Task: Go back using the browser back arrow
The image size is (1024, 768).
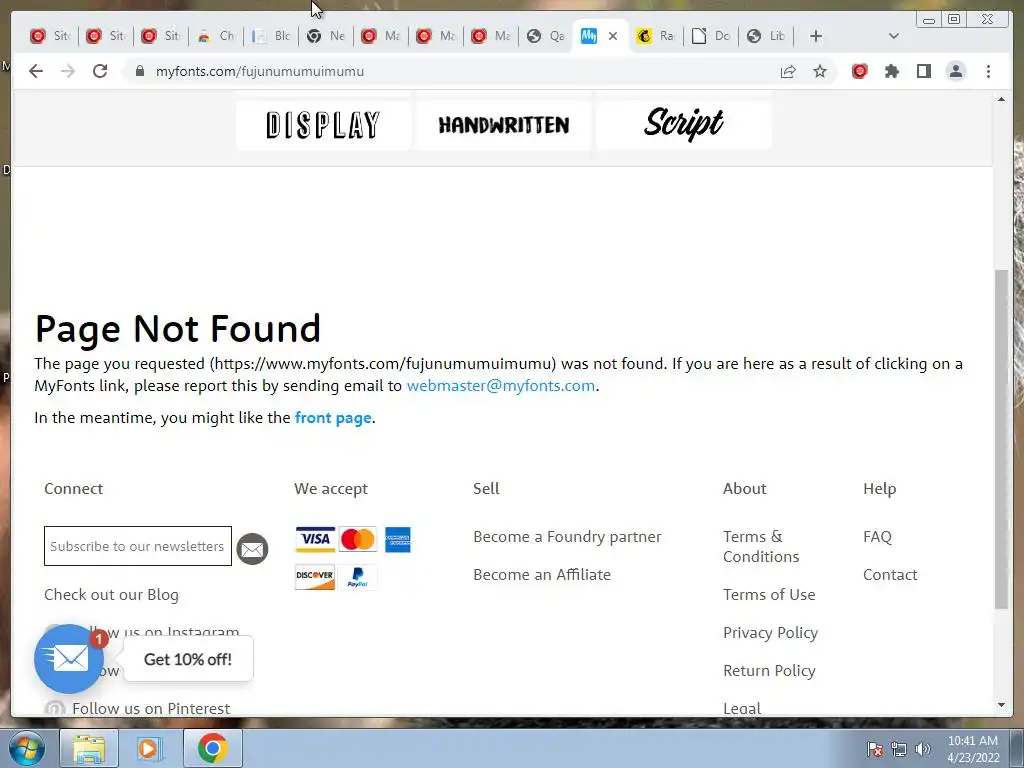Action: pos(36,71)
